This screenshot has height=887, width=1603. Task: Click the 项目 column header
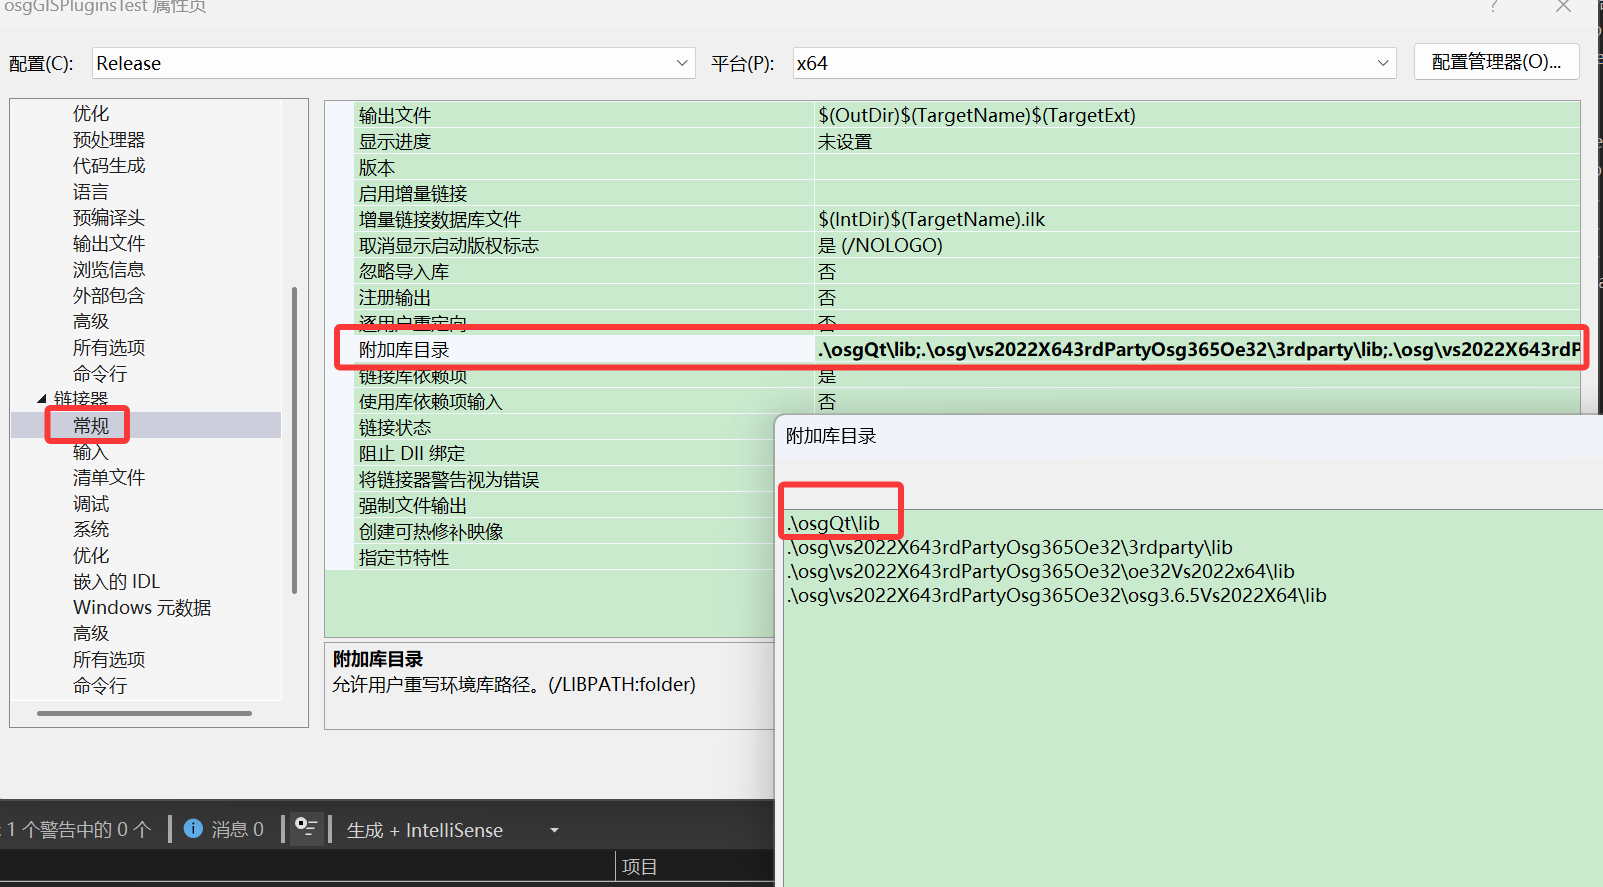[x=640, y=867]
